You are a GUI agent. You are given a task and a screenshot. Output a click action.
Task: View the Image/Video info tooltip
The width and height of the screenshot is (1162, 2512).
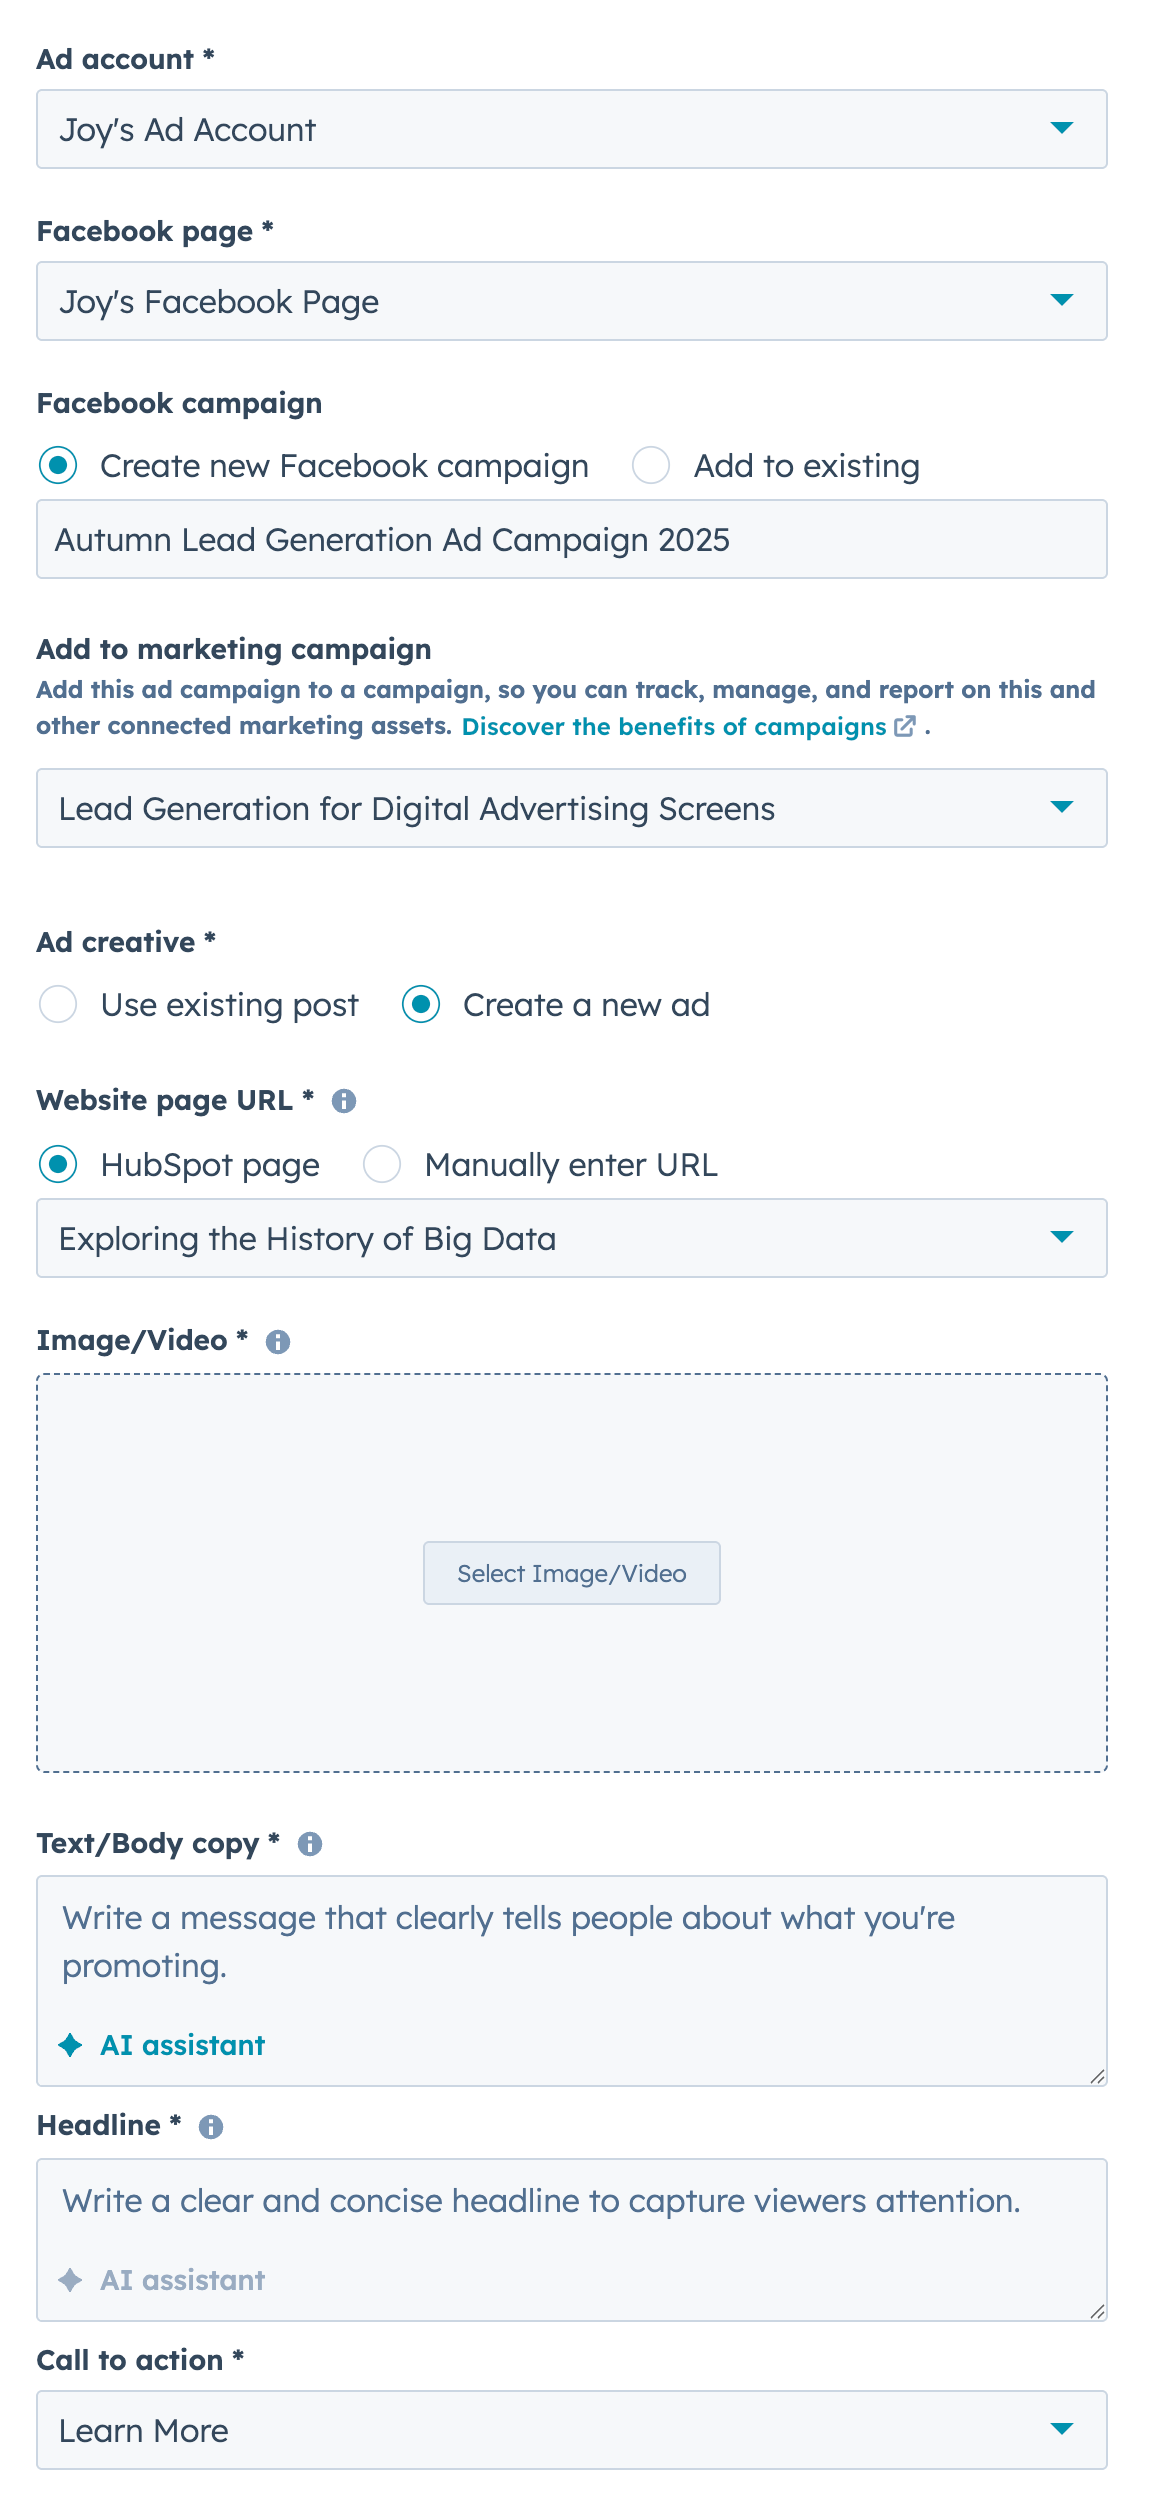pyautogui.click(x=279, y=1340)
